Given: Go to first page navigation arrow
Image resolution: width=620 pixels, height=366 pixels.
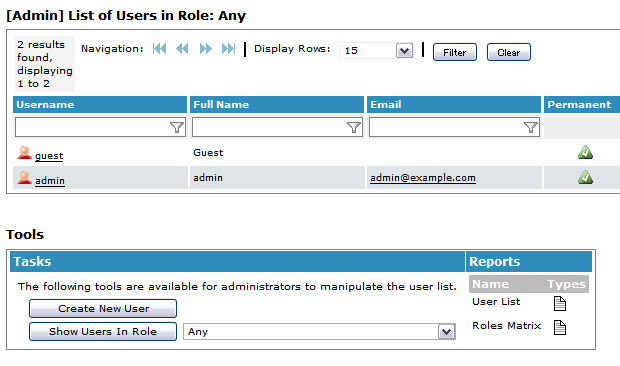Looking at the screenshot, I should point(159,49).
